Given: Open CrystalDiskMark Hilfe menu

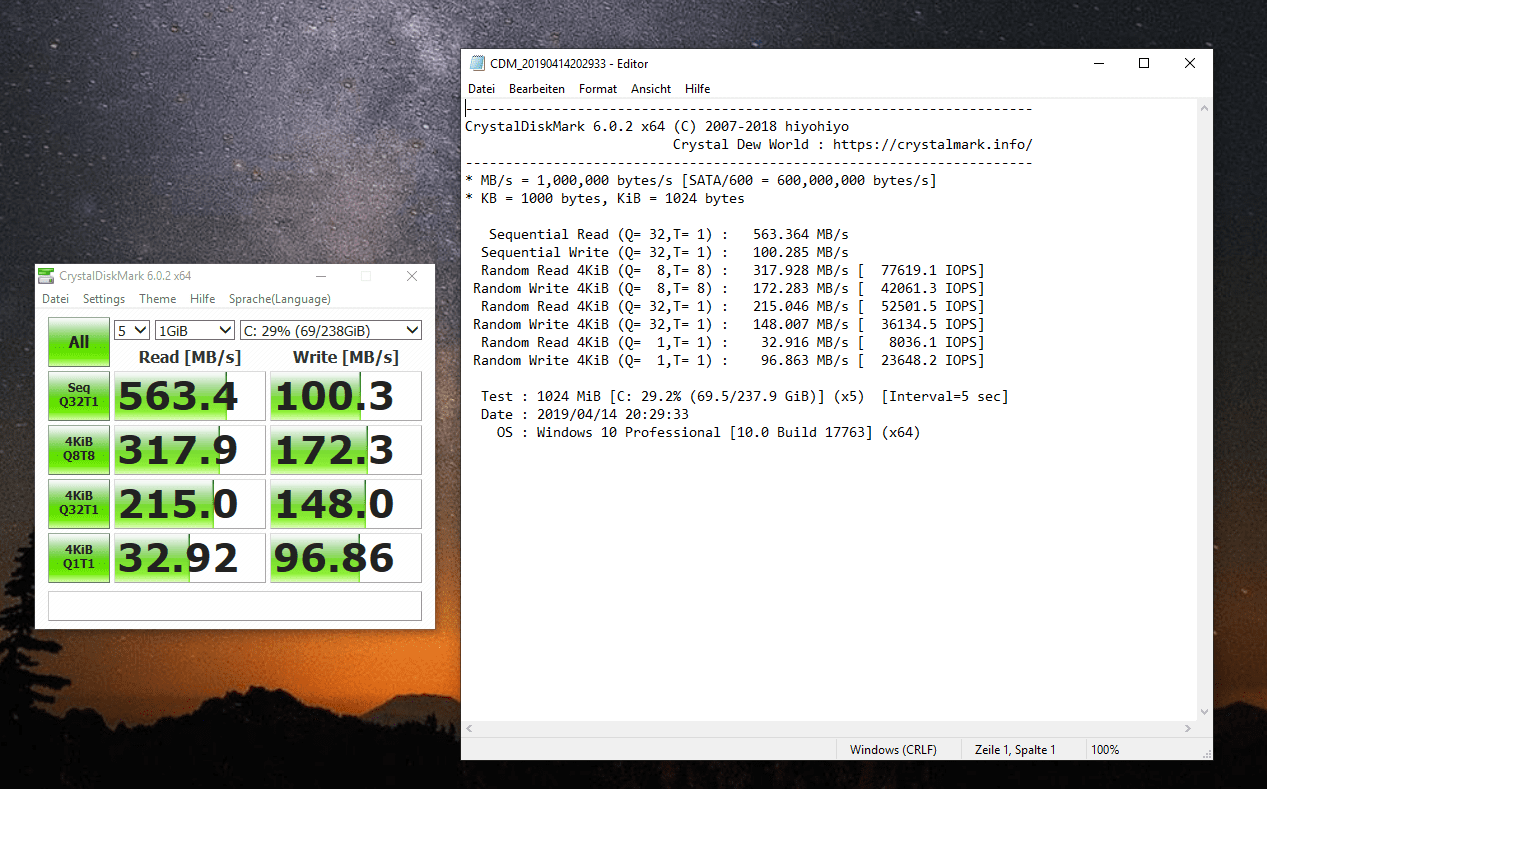Looking at the screenshot, I should pyautogui.click(x=203, y=299).
